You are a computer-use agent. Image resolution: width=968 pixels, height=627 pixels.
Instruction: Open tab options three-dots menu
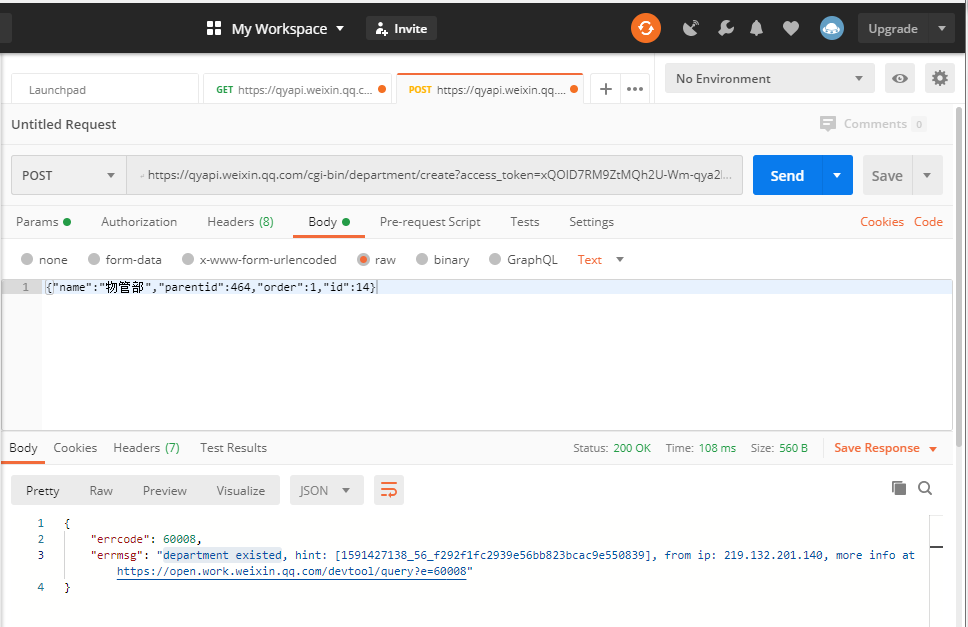[x=635, y=89]
